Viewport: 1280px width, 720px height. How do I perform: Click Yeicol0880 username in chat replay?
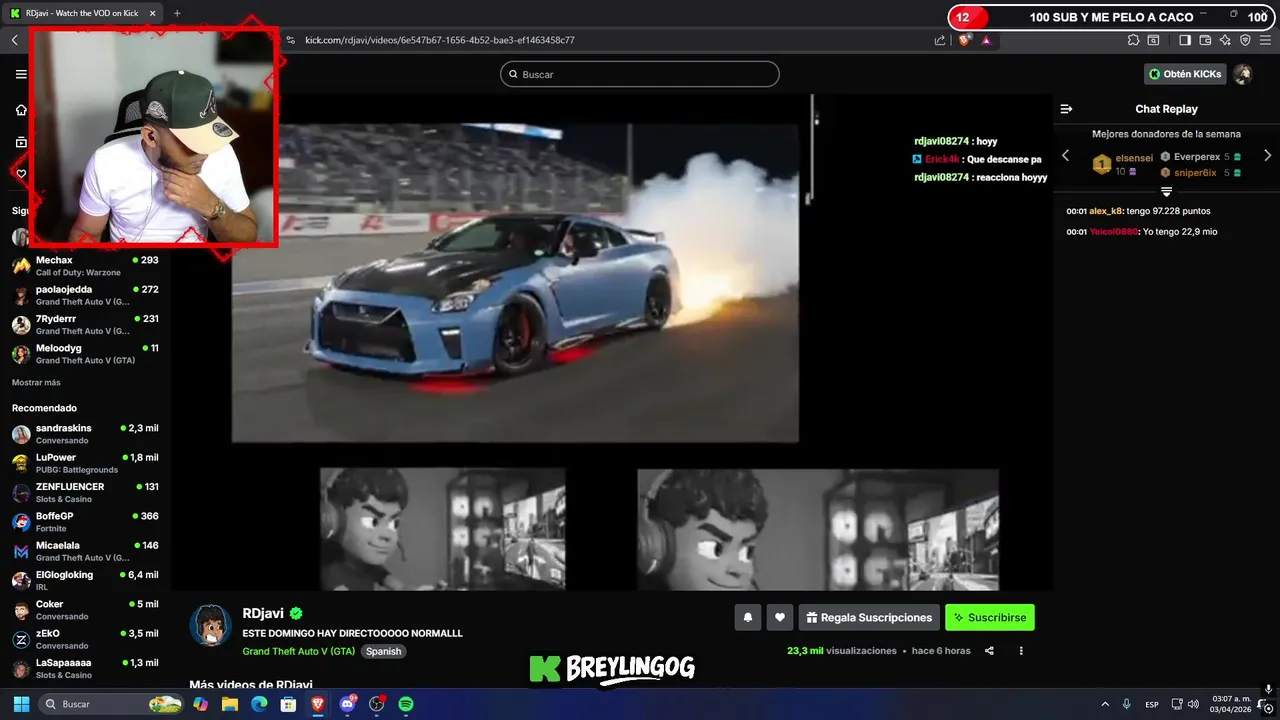click(1114, 231)
